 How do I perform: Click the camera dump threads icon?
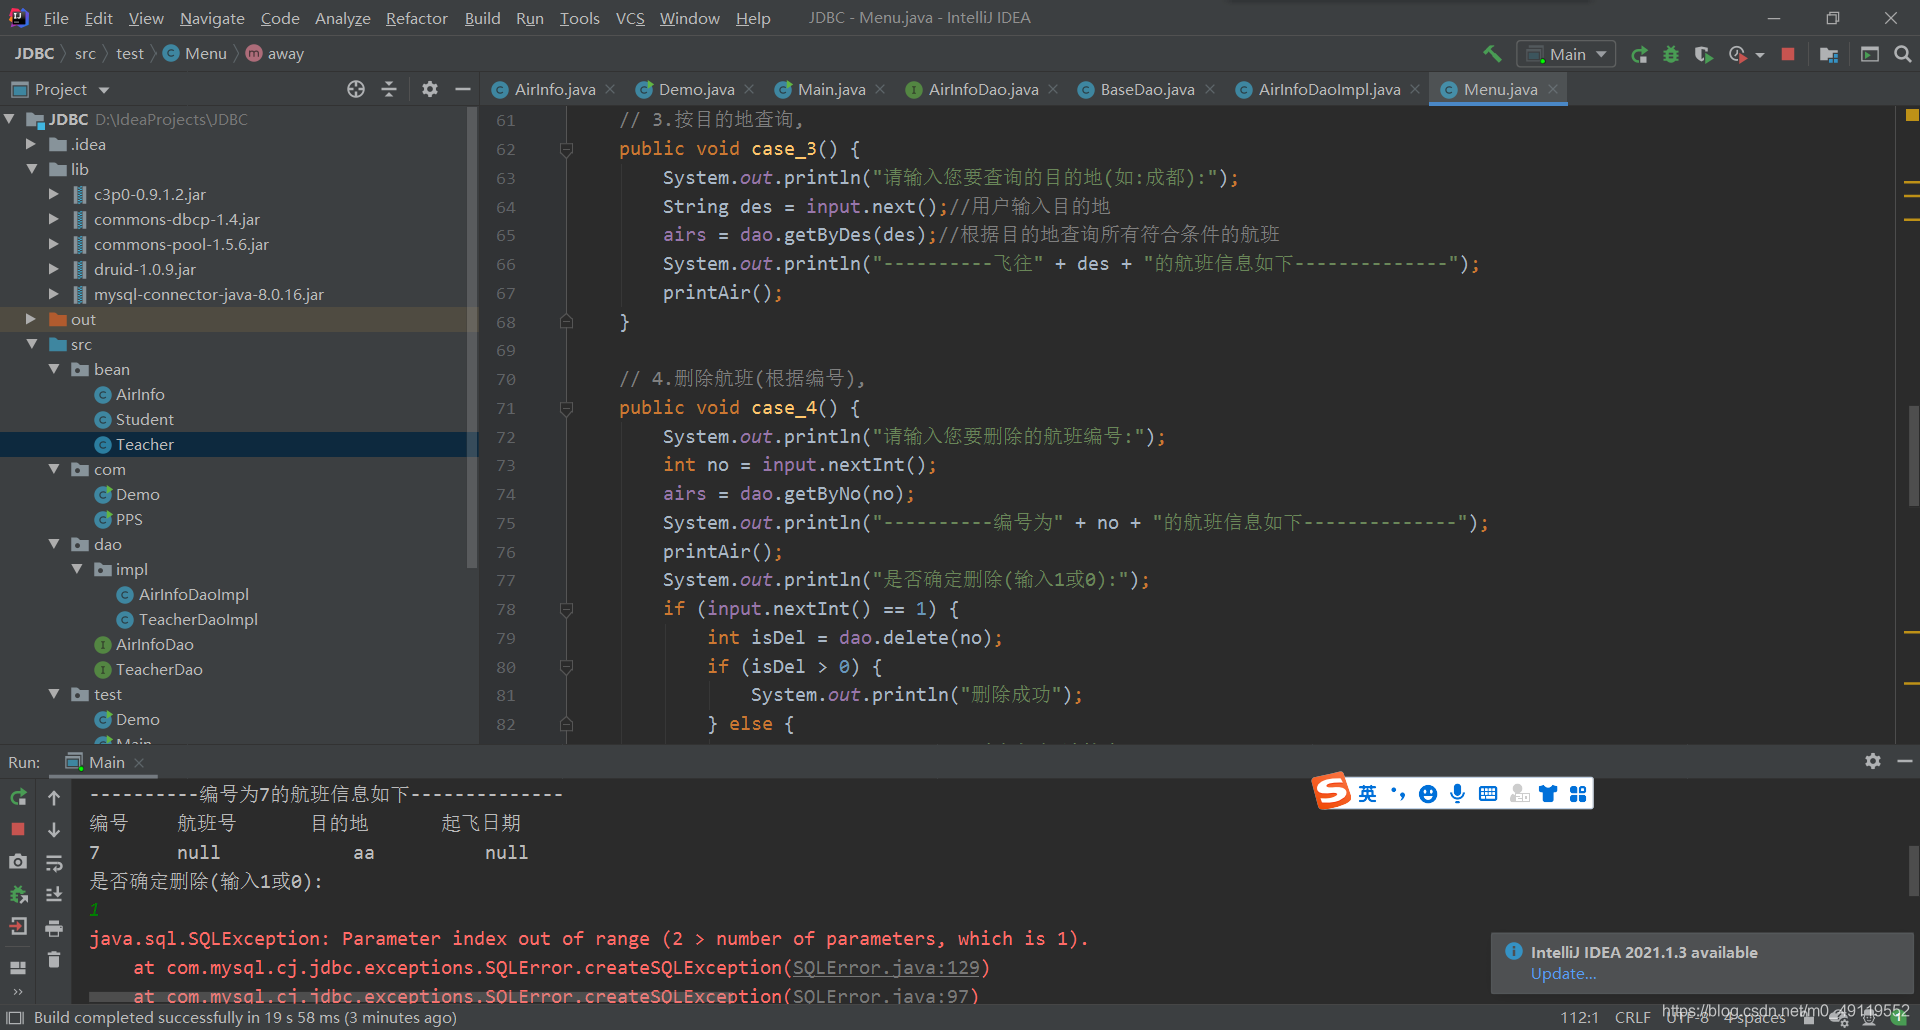point(18,861)
